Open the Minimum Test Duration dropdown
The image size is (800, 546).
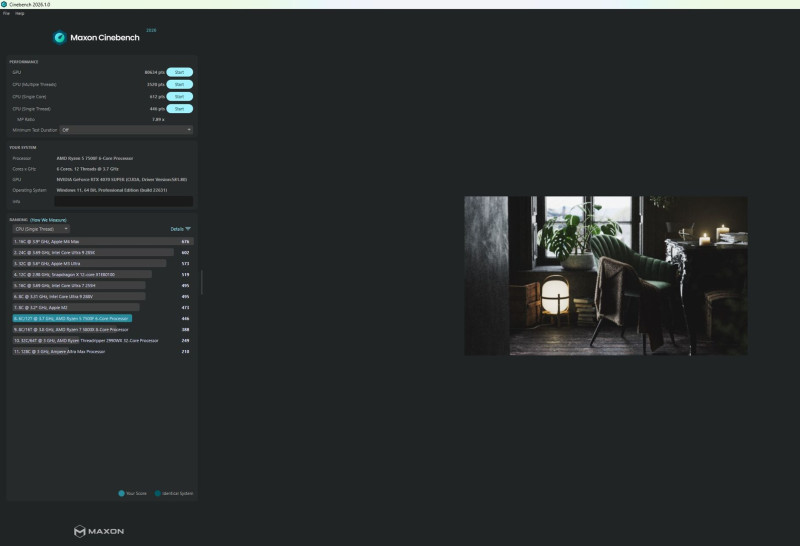coord(126,130)
